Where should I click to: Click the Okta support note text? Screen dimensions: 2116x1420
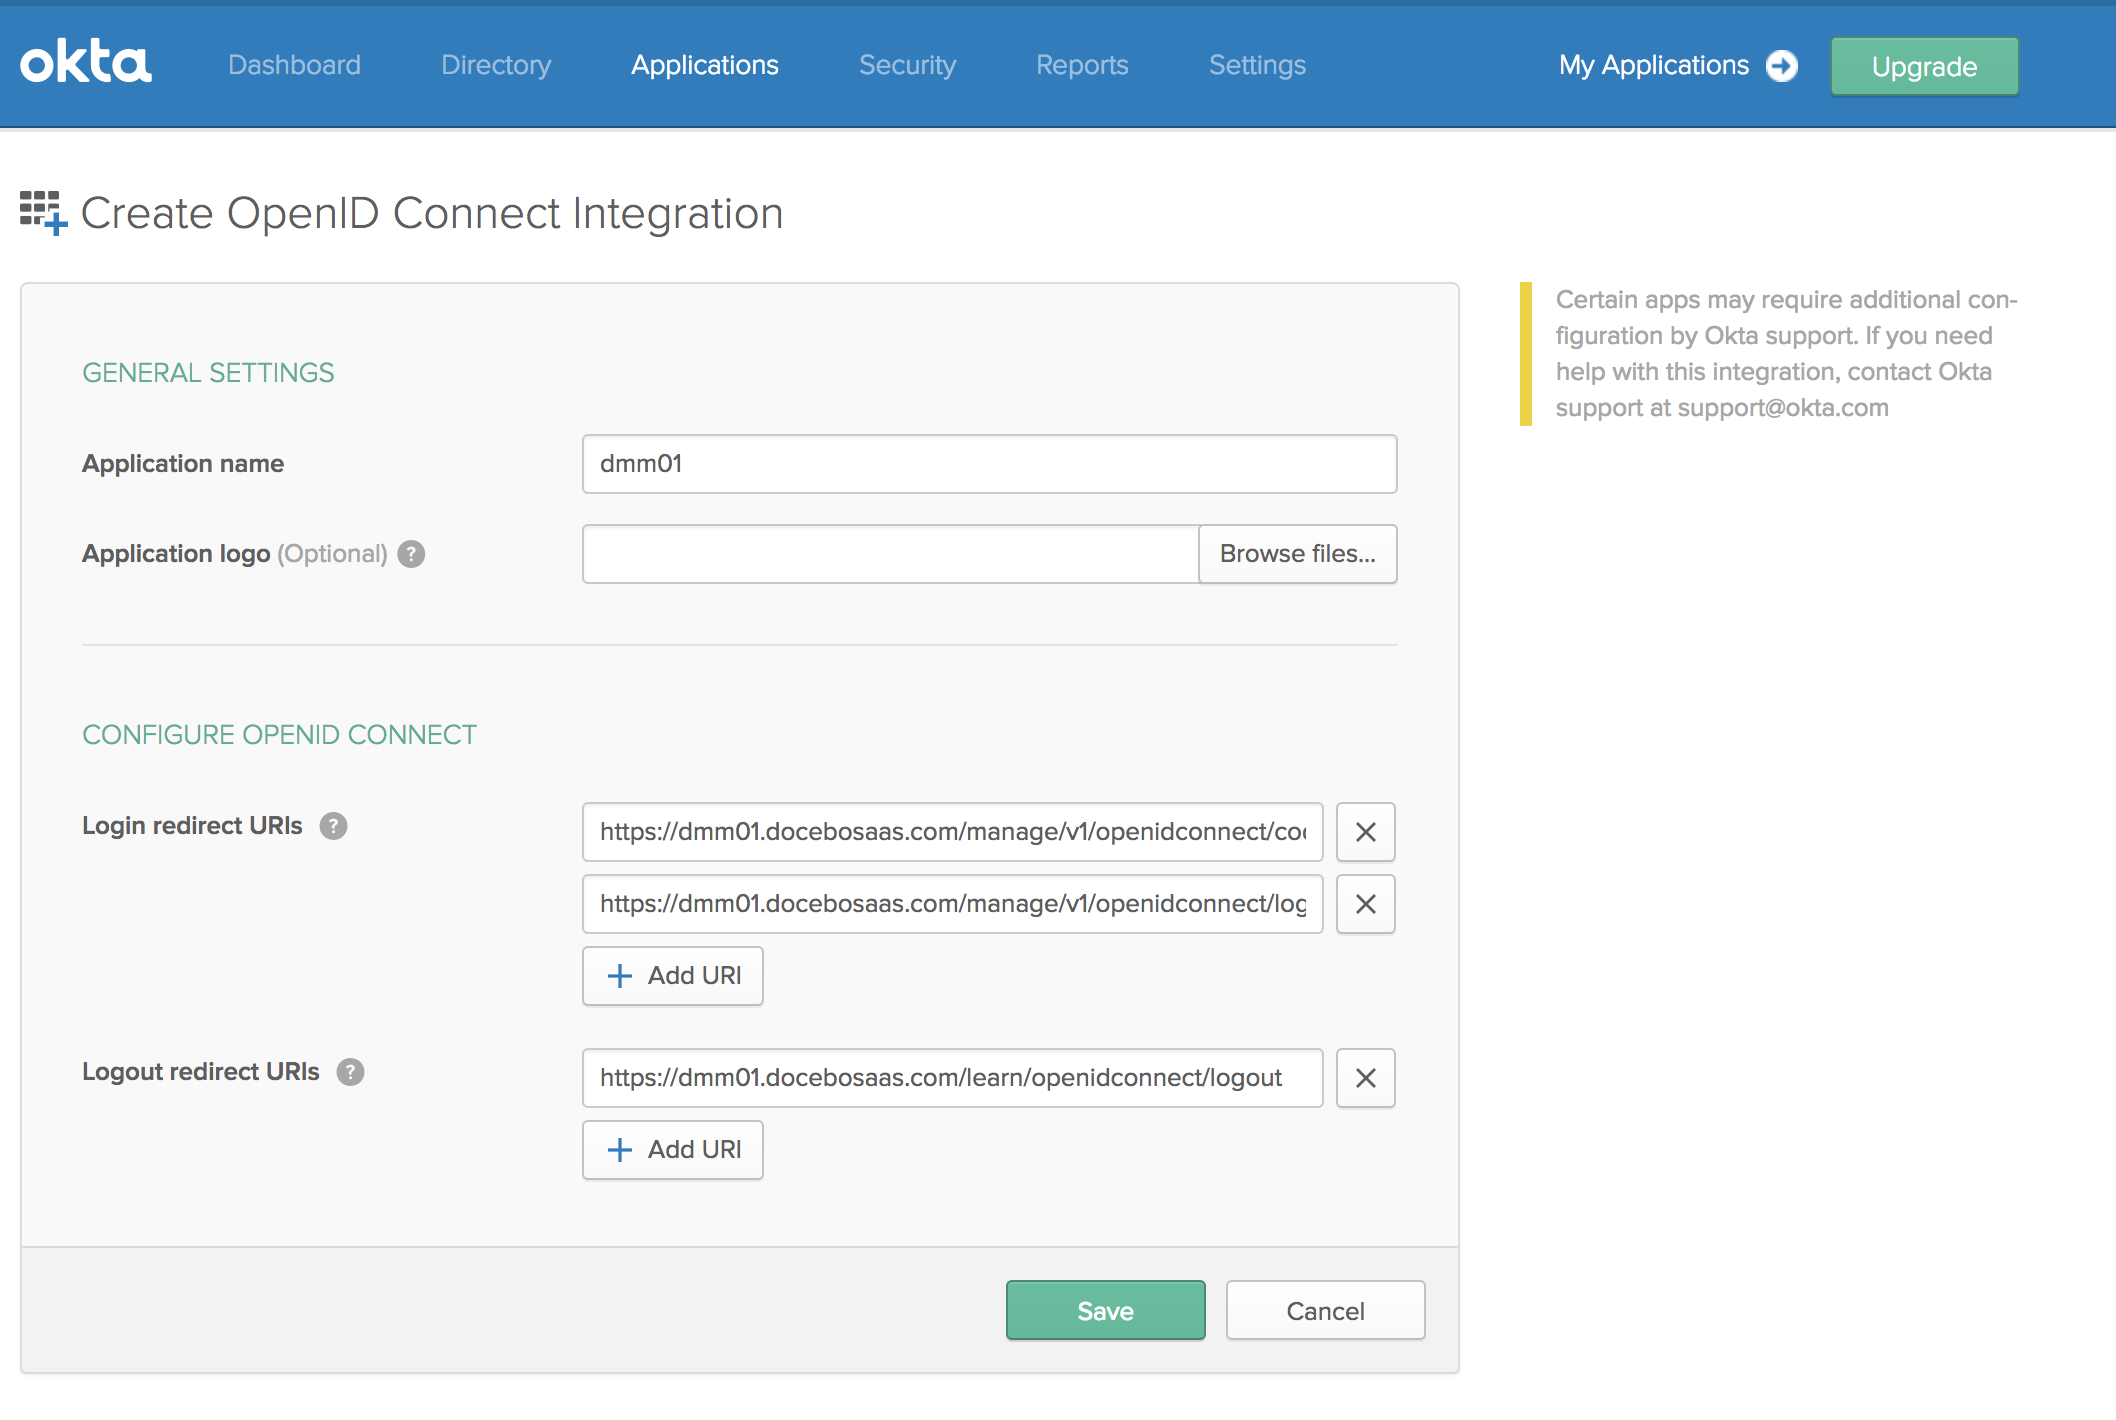[x=1786, y=354]
